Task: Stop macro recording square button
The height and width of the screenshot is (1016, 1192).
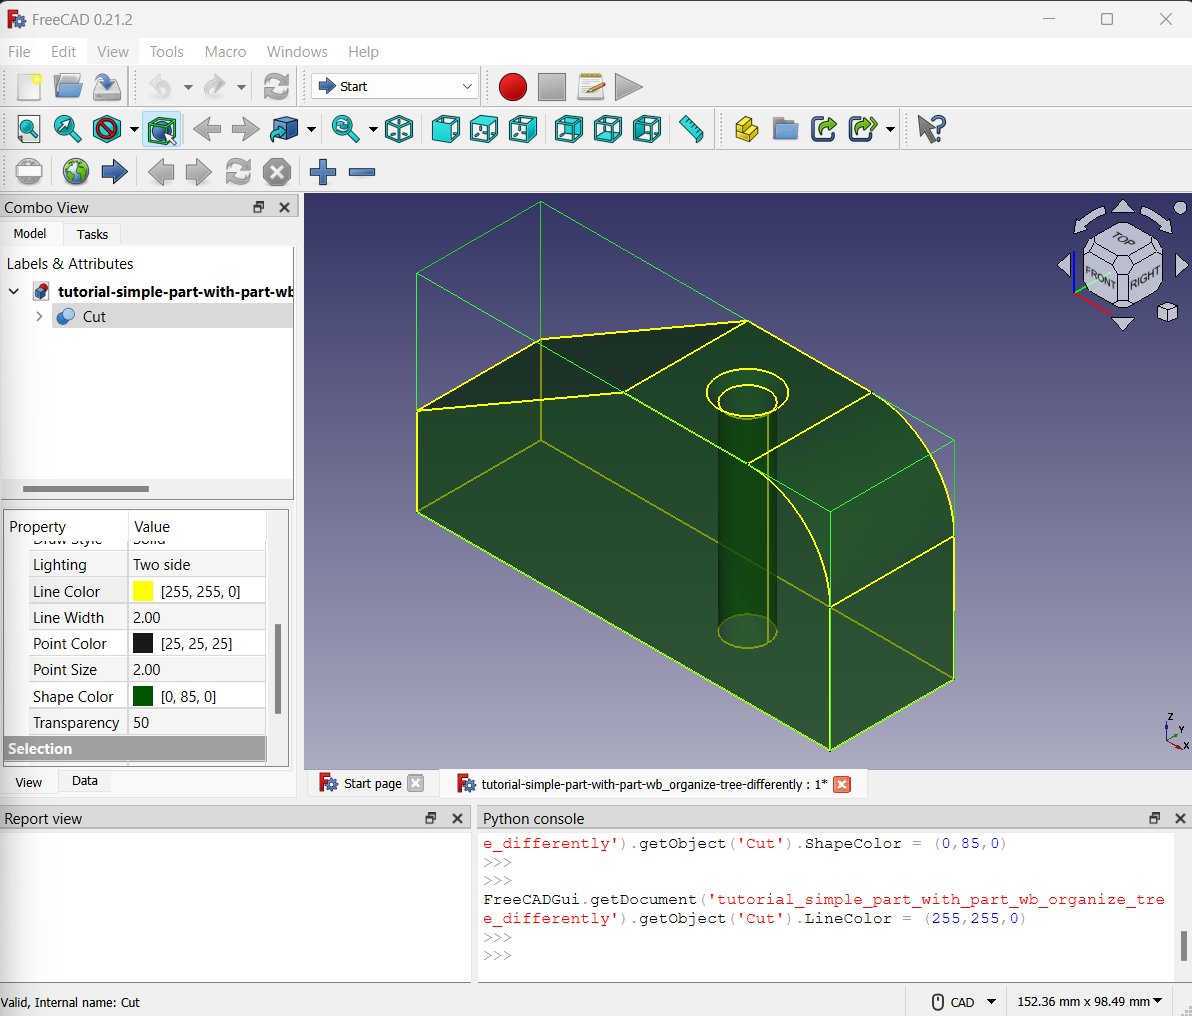Action: coord(551,87)
